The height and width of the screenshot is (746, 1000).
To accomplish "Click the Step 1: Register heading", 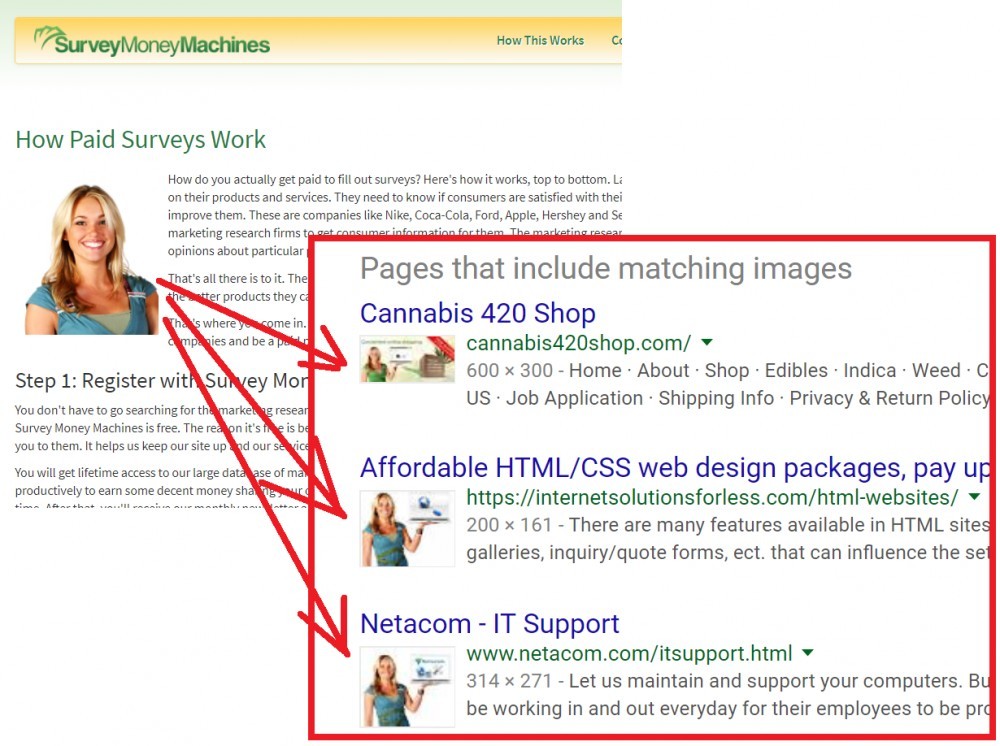I will (x=161, y=381).
